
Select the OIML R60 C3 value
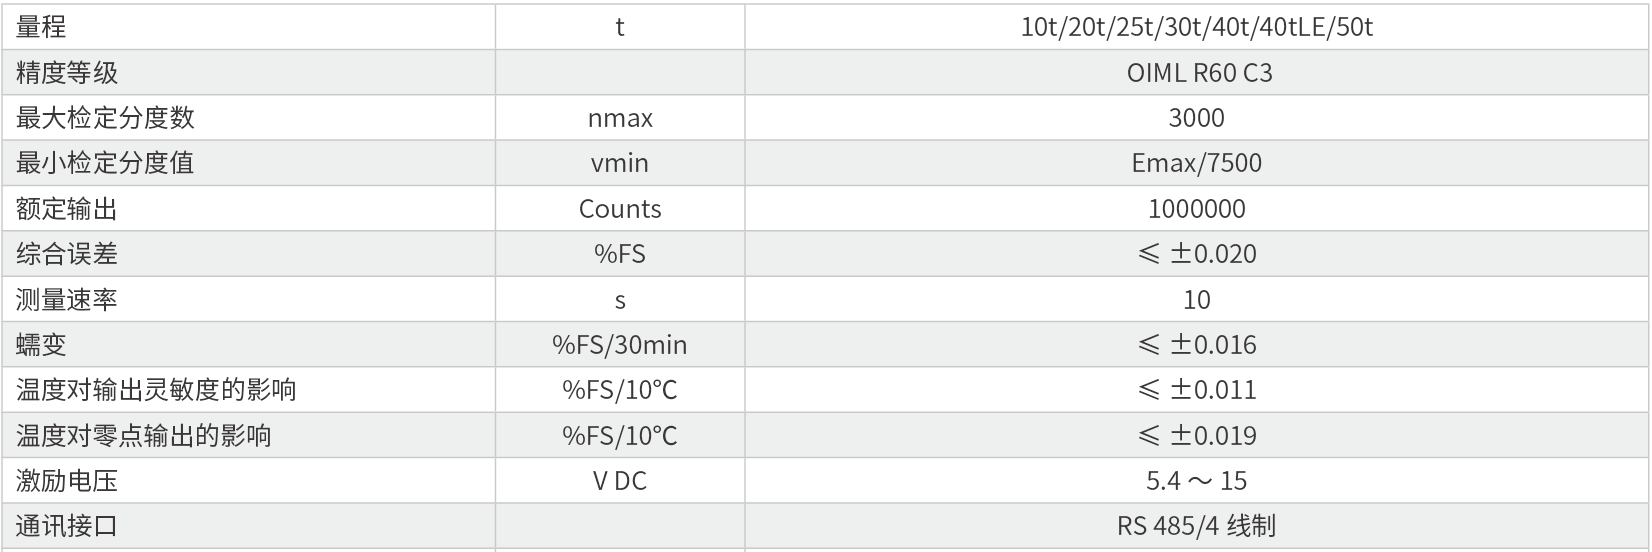[1198, 73]
